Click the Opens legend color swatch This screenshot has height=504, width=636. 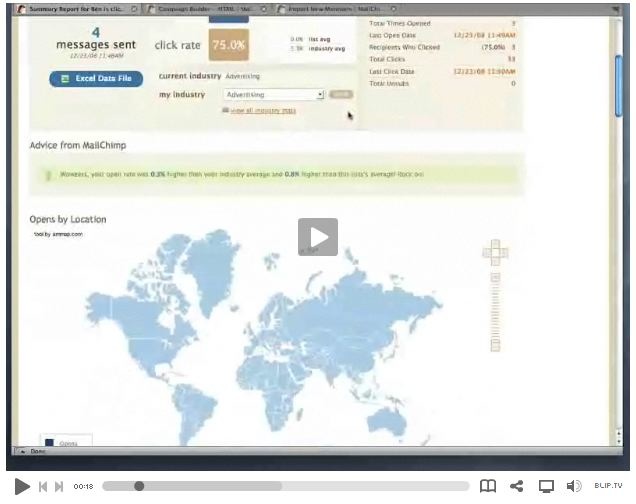[49, 442]
